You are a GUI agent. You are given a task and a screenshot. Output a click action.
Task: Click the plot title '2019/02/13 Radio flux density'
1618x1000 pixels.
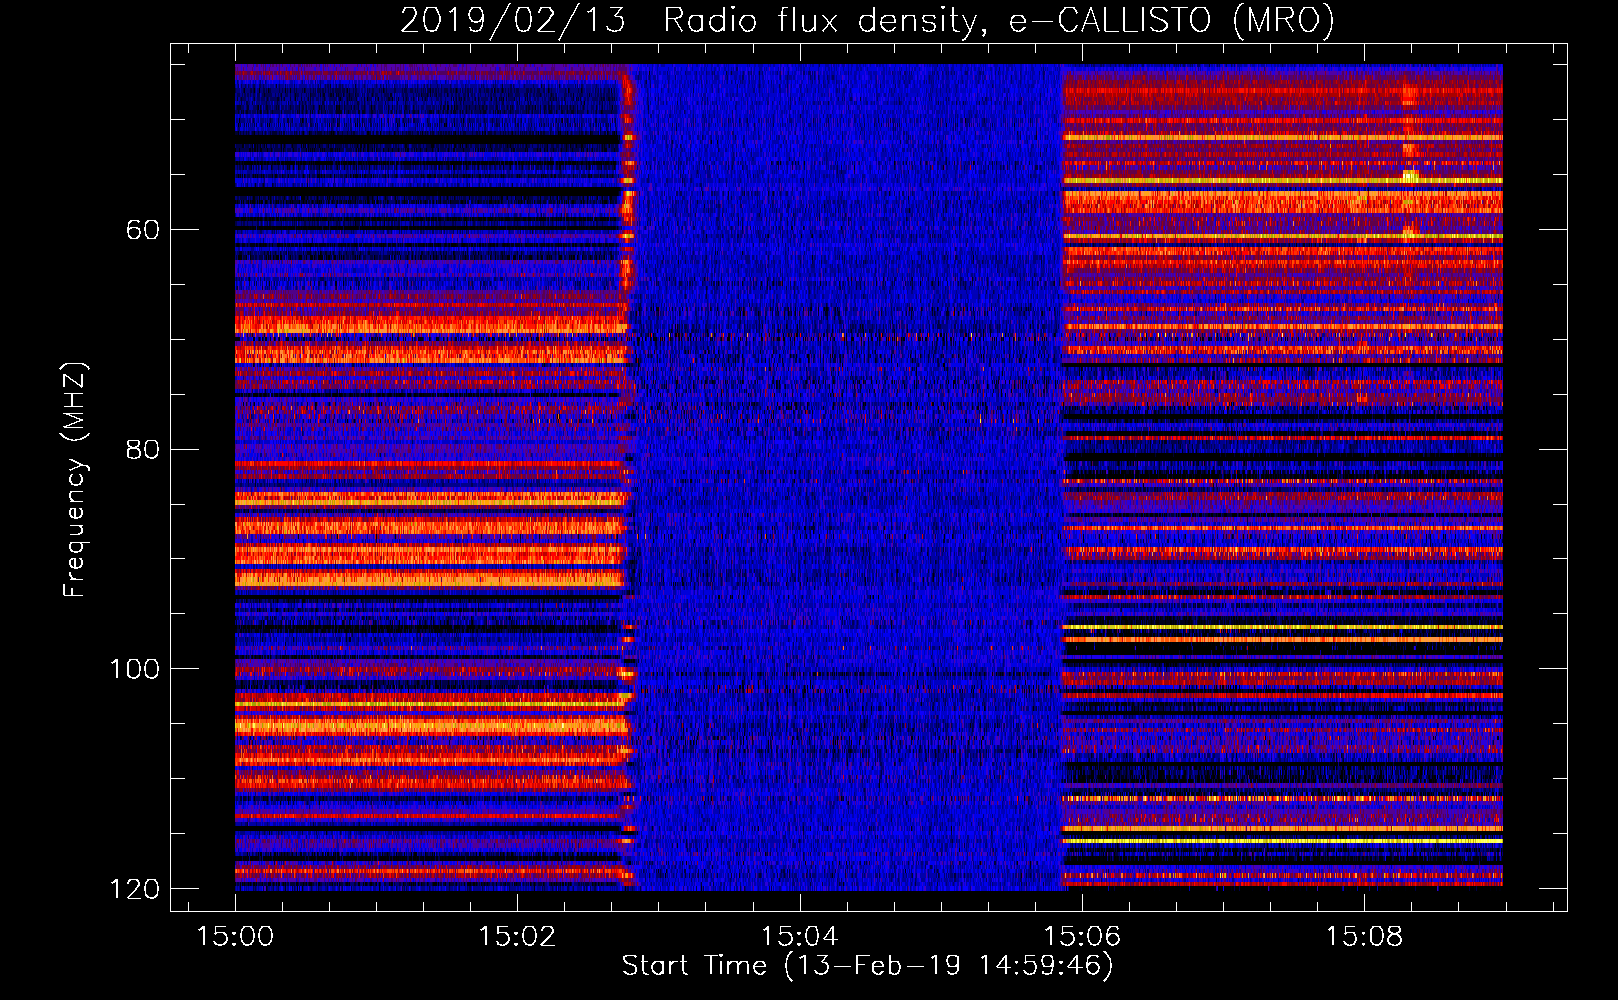(867, 21)
